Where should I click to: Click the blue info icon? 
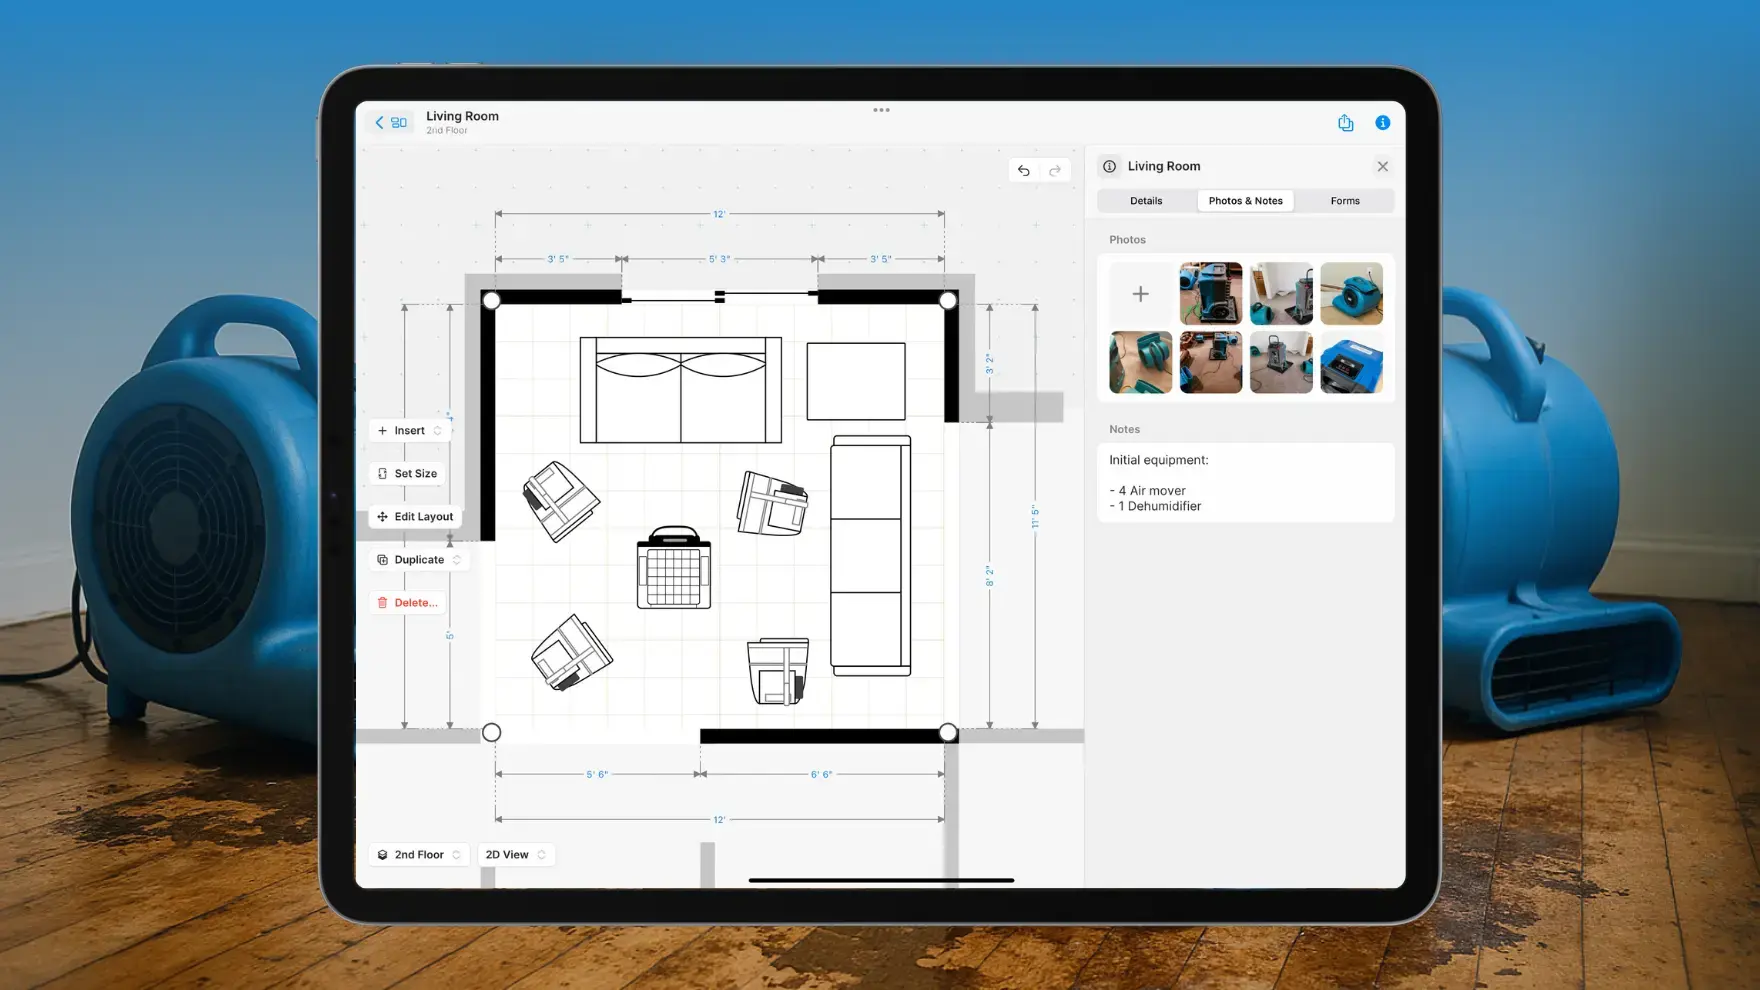[1382, 123]
